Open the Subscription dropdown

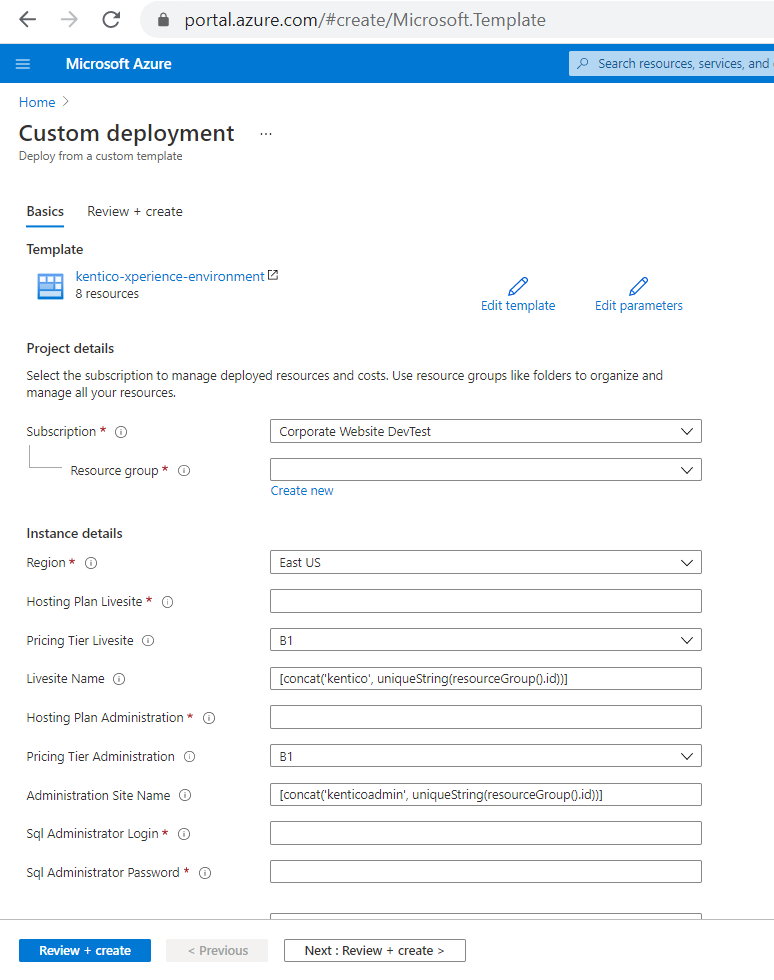tap(486, 431)
